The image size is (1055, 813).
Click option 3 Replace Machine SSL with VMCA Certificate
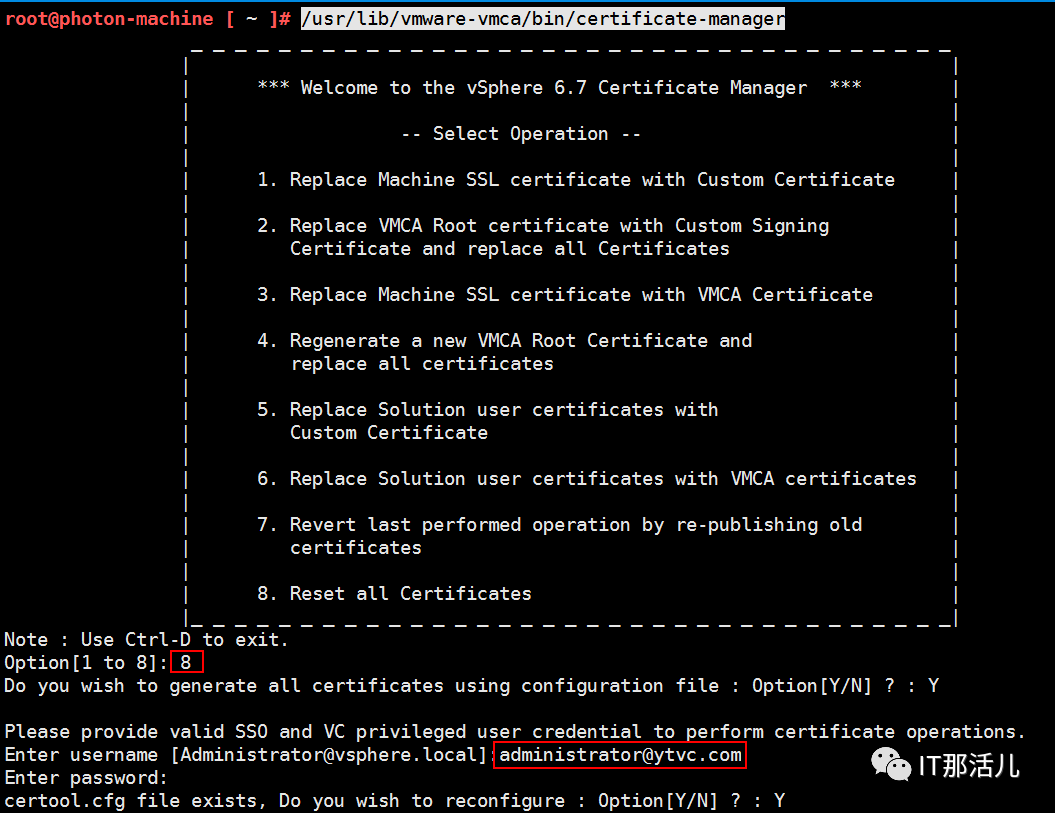(x=565, y=294)
